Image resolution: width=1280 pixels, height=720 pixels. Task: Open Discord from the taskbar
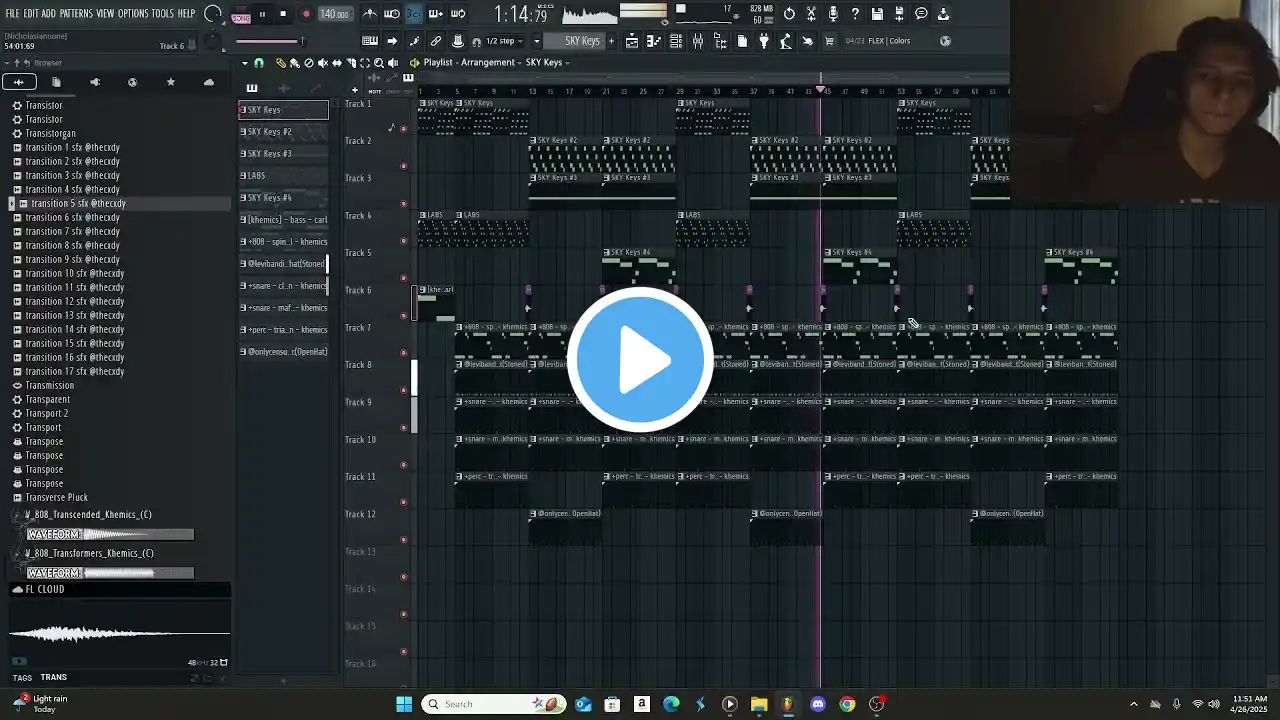(x=818, y=704)
